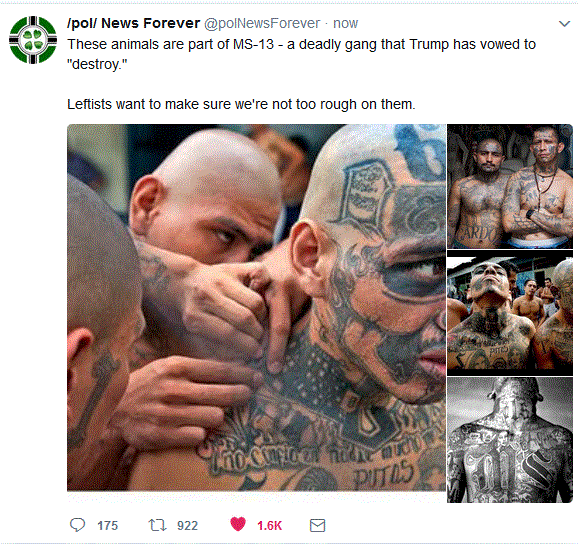Open direct message via envelope icon
The height and width of the screenshot is (544, 578).
[x=317, y=526]
